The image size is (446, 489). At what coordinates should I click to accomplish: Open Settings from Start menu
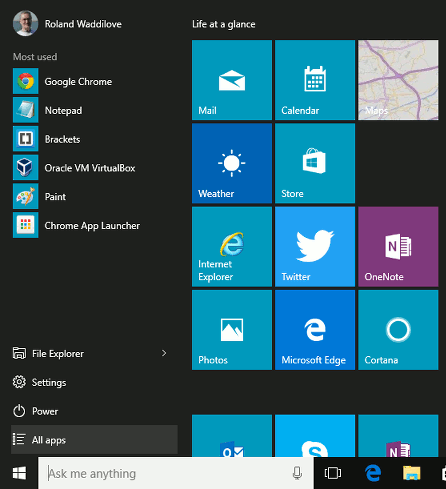(94, 382)
